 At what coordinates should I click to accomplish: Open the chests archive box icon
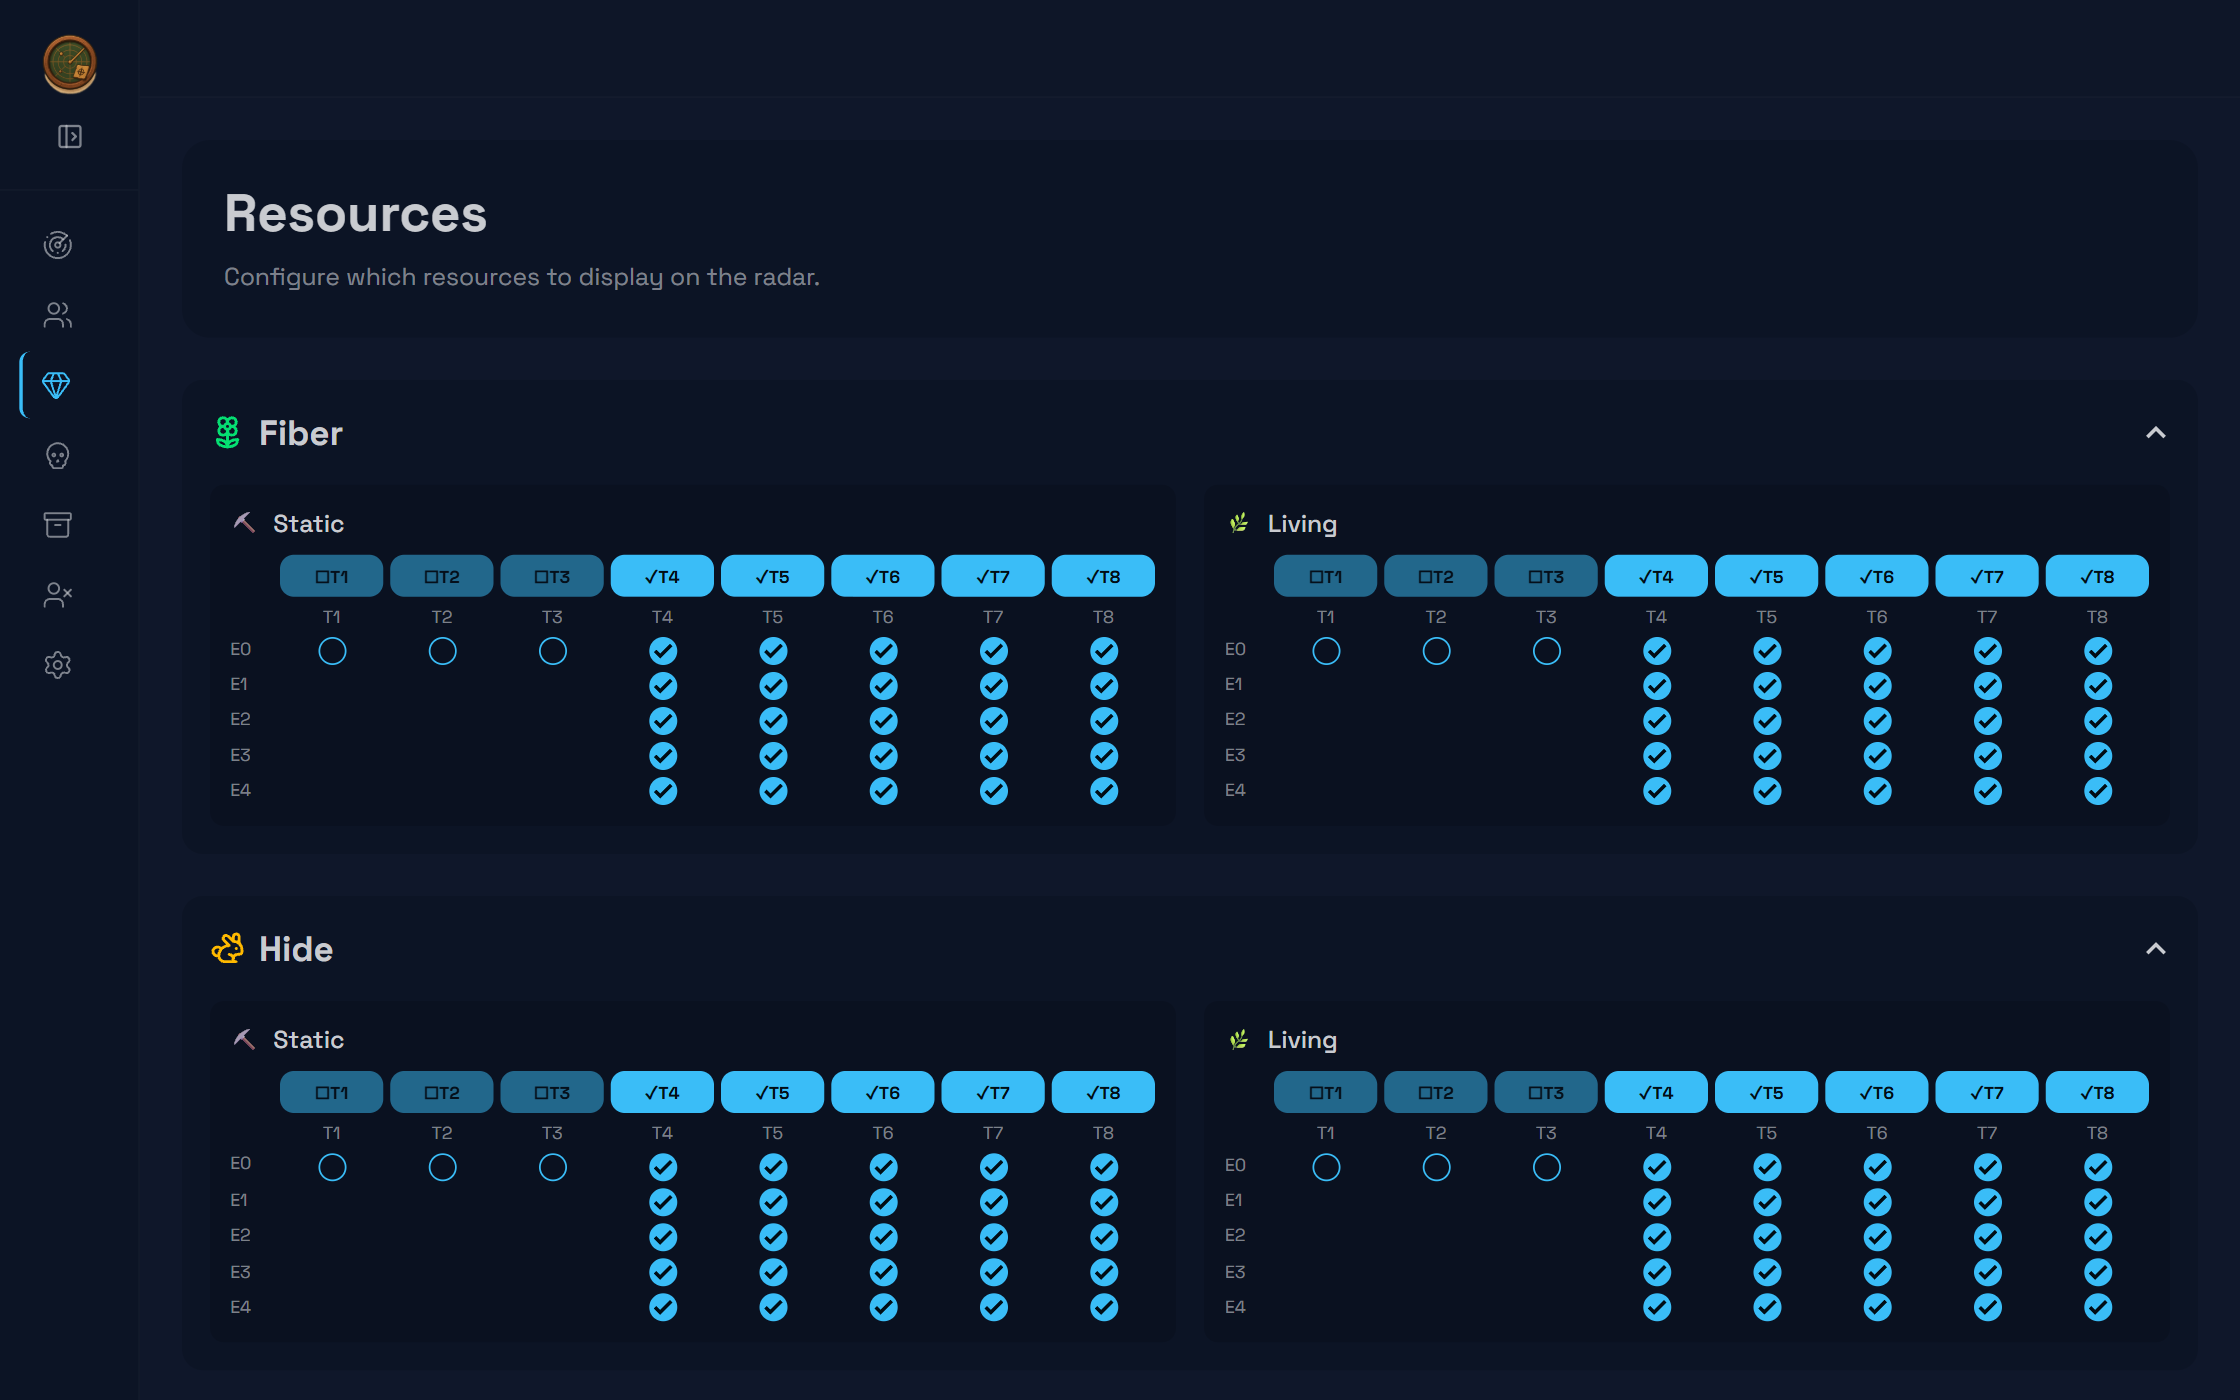click(x=58, y=525)
